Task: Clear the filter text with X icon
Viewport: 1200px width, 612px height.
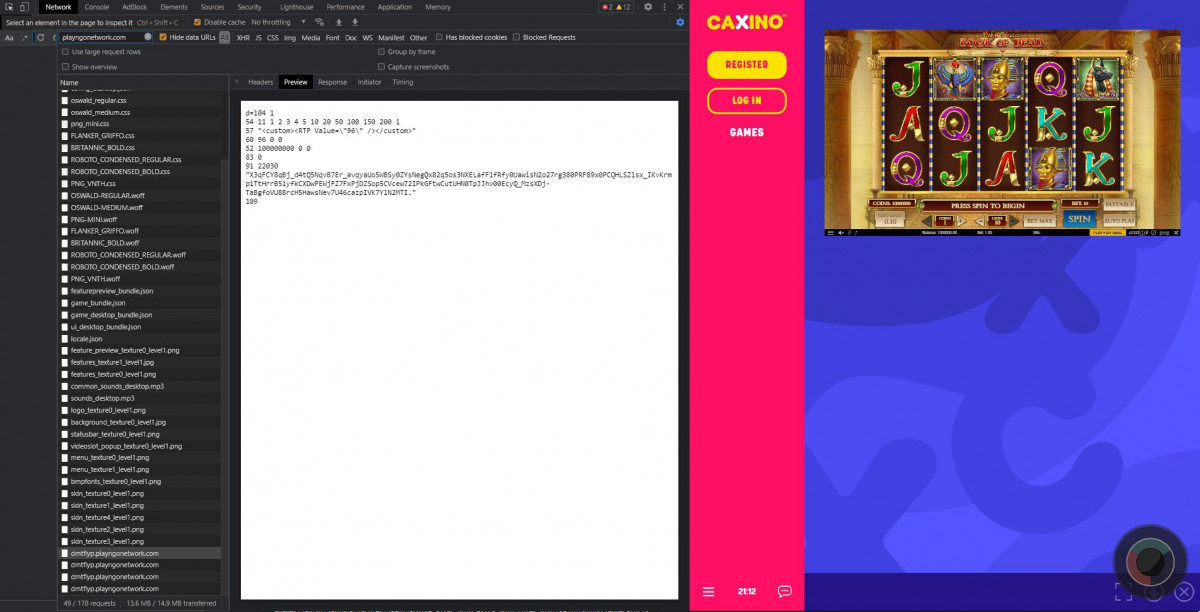Action: pyautogui.click(x=148, y=37)
